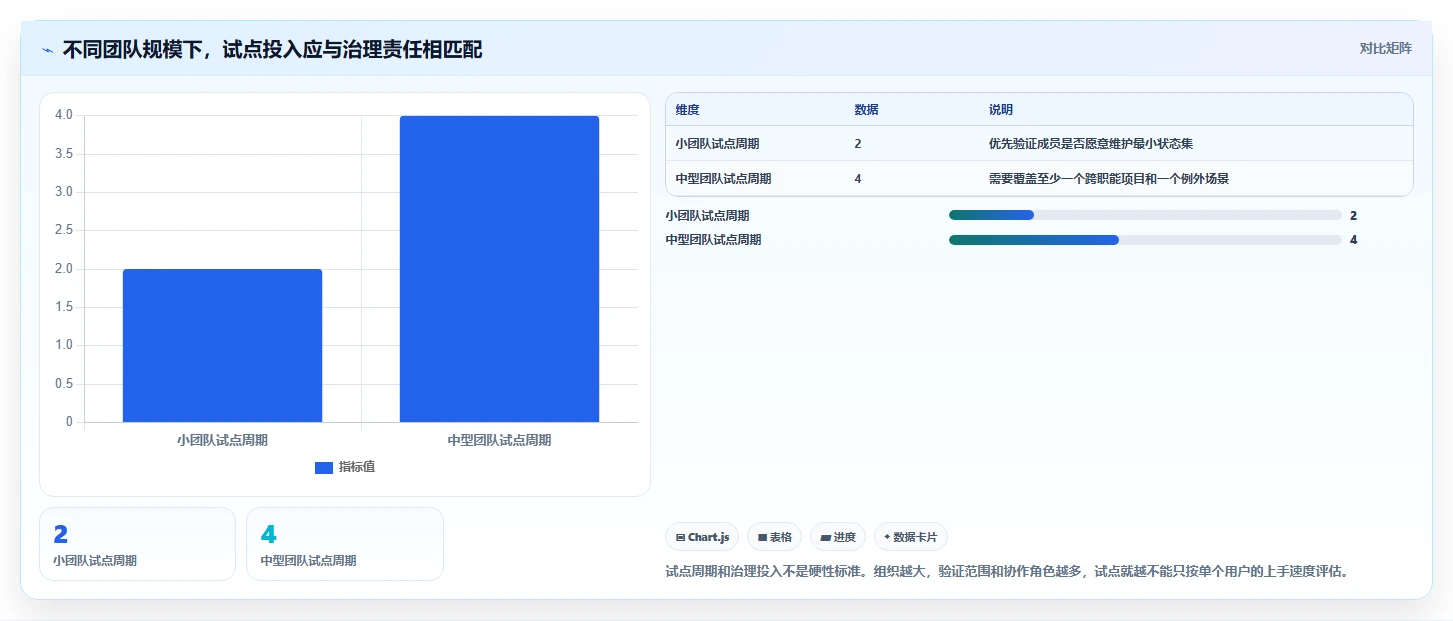Image resolution: width=1453 pixels, height=621 pixels.
Task: Click the icon inside Chart.js chip
Action: coord(680,537)
